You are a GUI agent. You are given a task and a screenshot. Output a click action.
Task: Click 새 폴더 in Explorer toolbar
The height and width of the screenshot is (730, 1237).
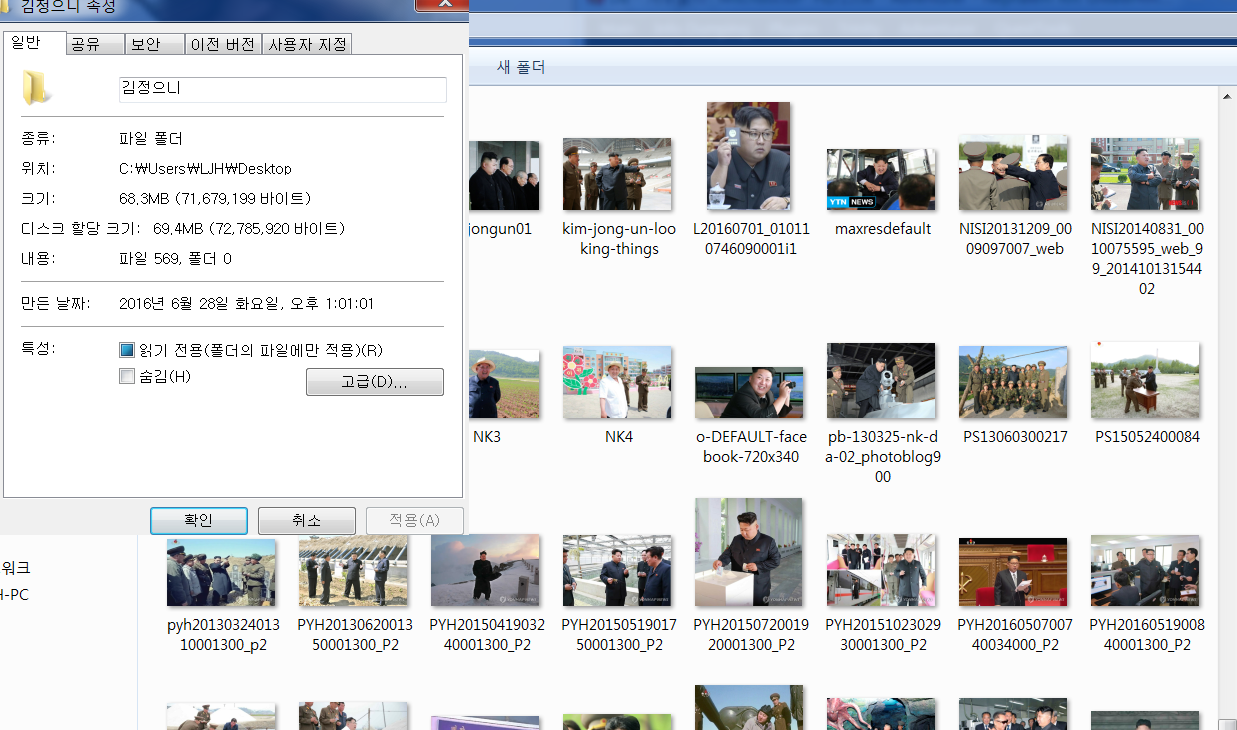point(521,68)
